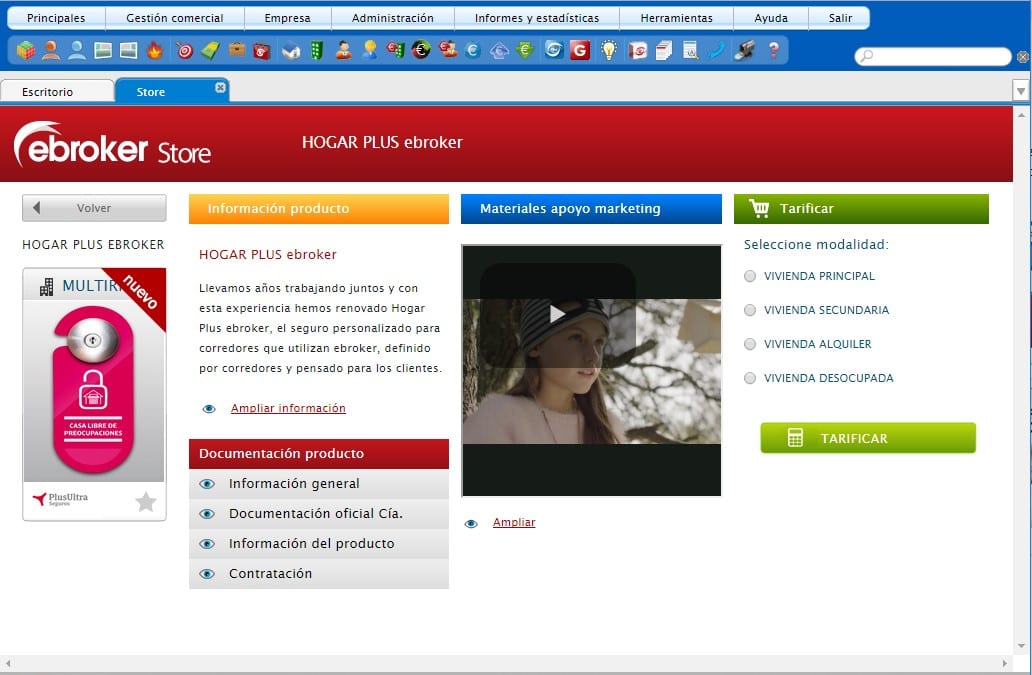Click the red target toolbar icon
Image resolution: width=1032 pixels, height=675 pixels.
coord(185,51)
